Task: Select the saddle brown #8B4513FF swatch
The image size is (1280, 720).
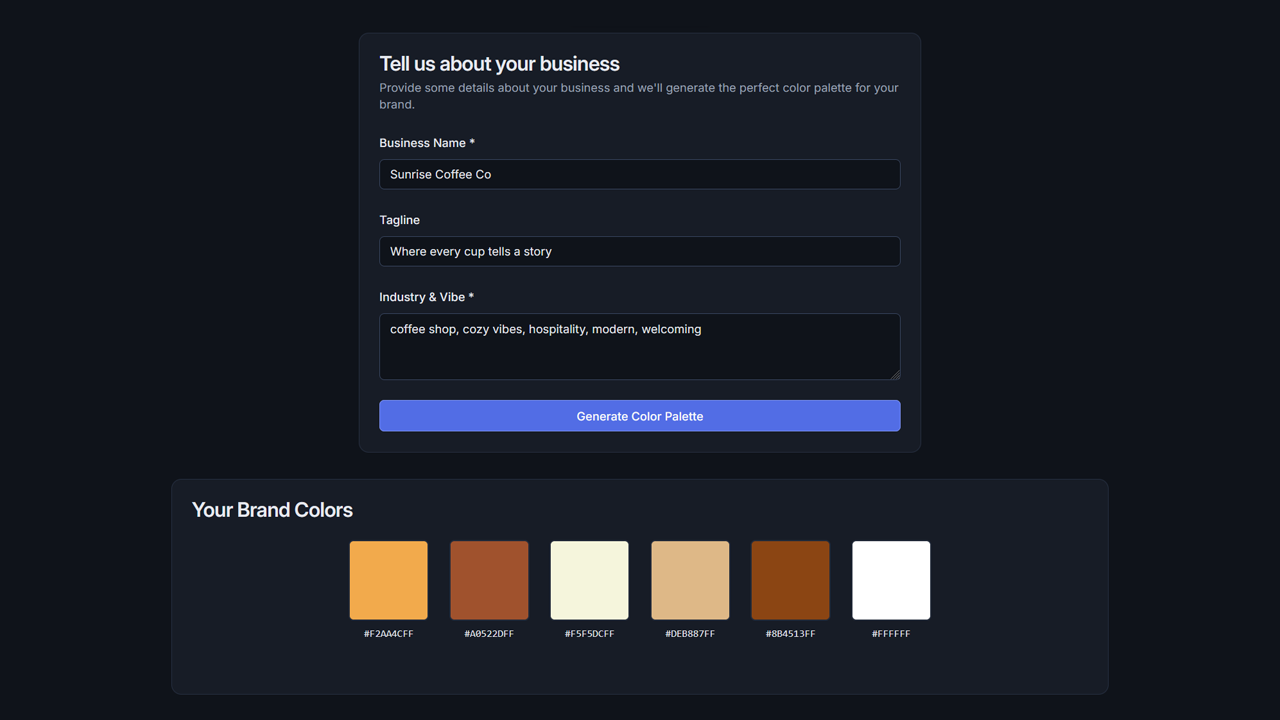Action: pos(790,580)
